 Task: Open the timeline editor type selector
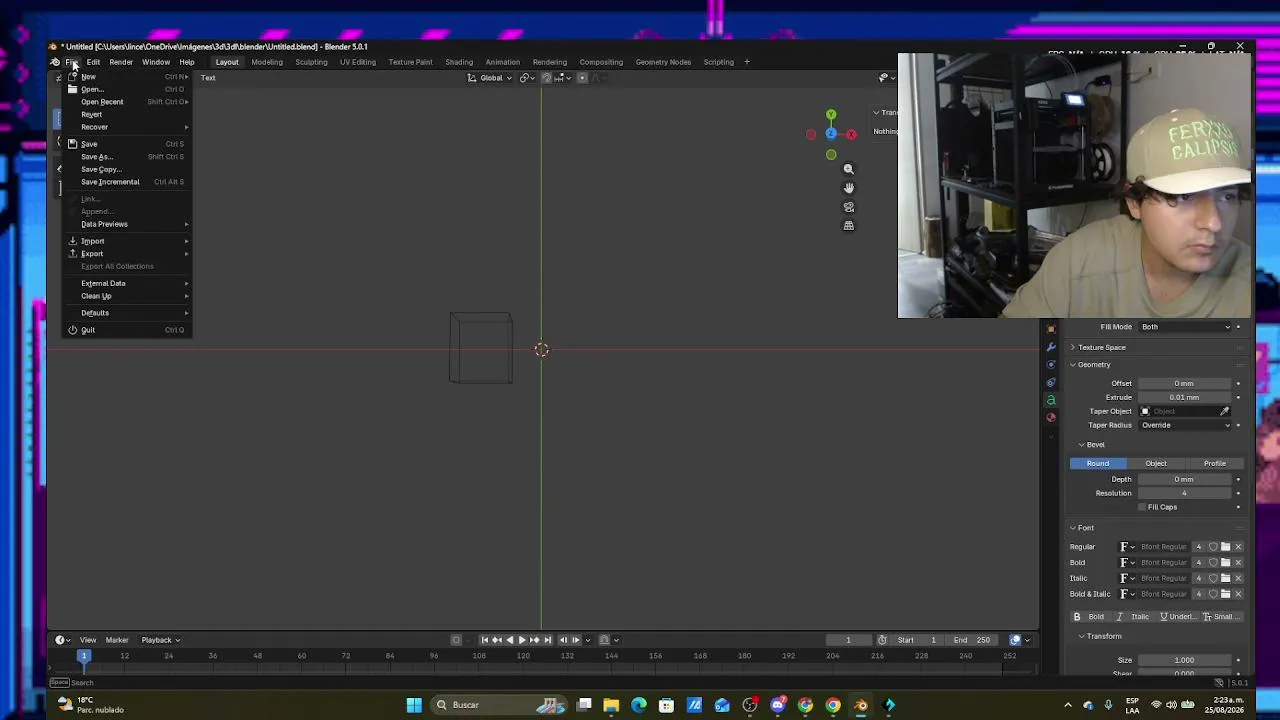pos(62,640)
